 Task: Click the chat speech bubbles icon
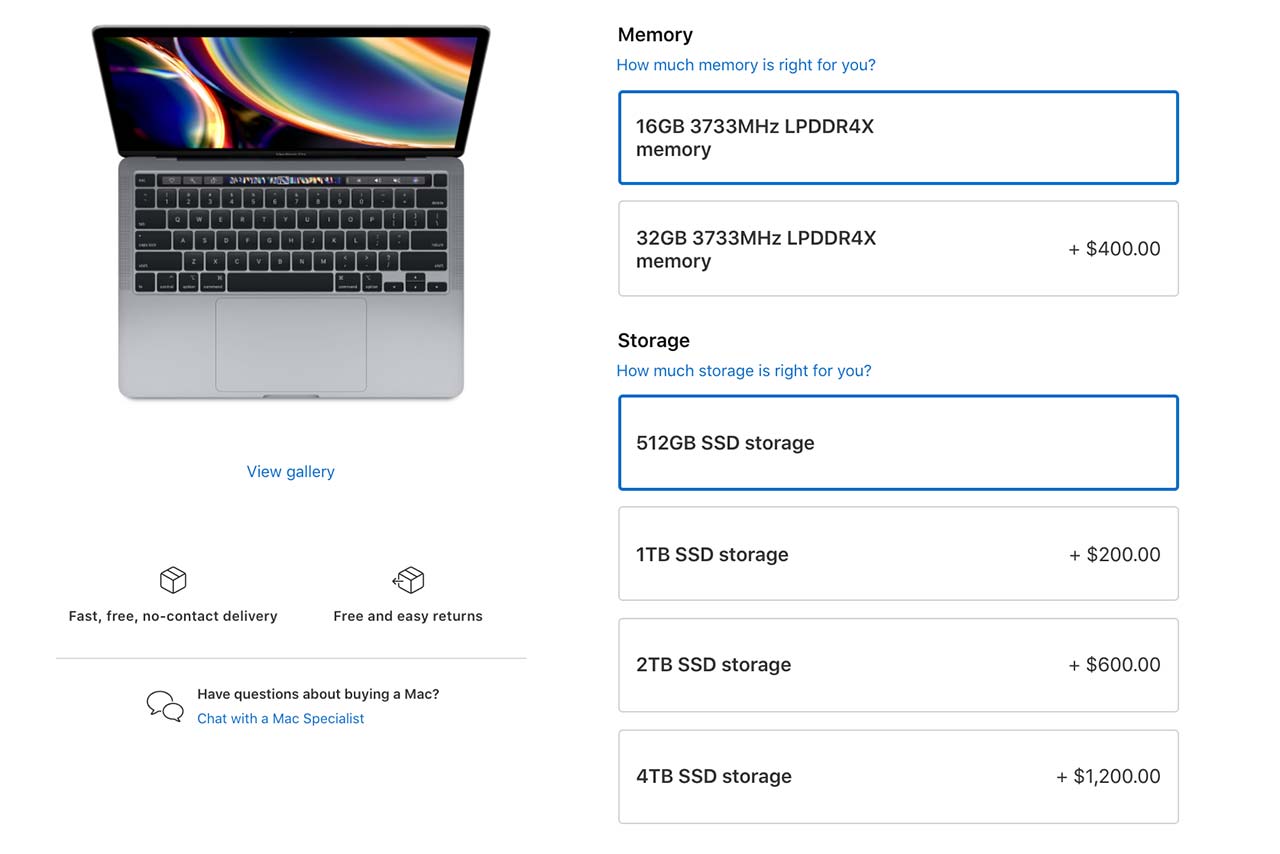coord(165,706)
